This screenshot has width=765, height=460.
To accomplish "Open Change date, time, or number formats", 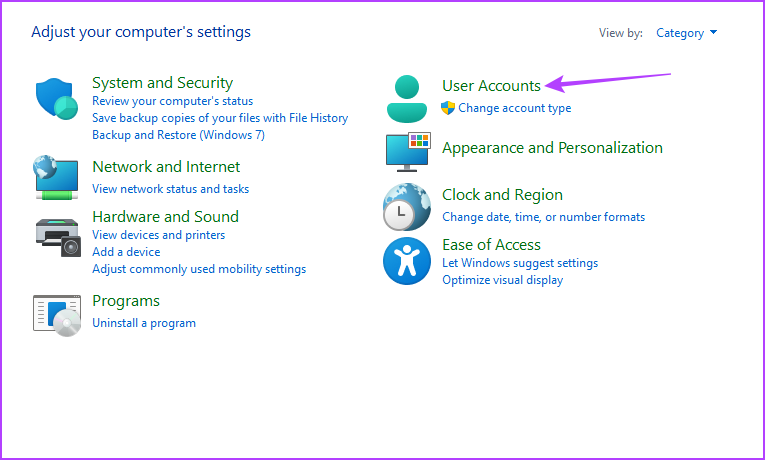I will pyautogui.click(x=543, y=217).
